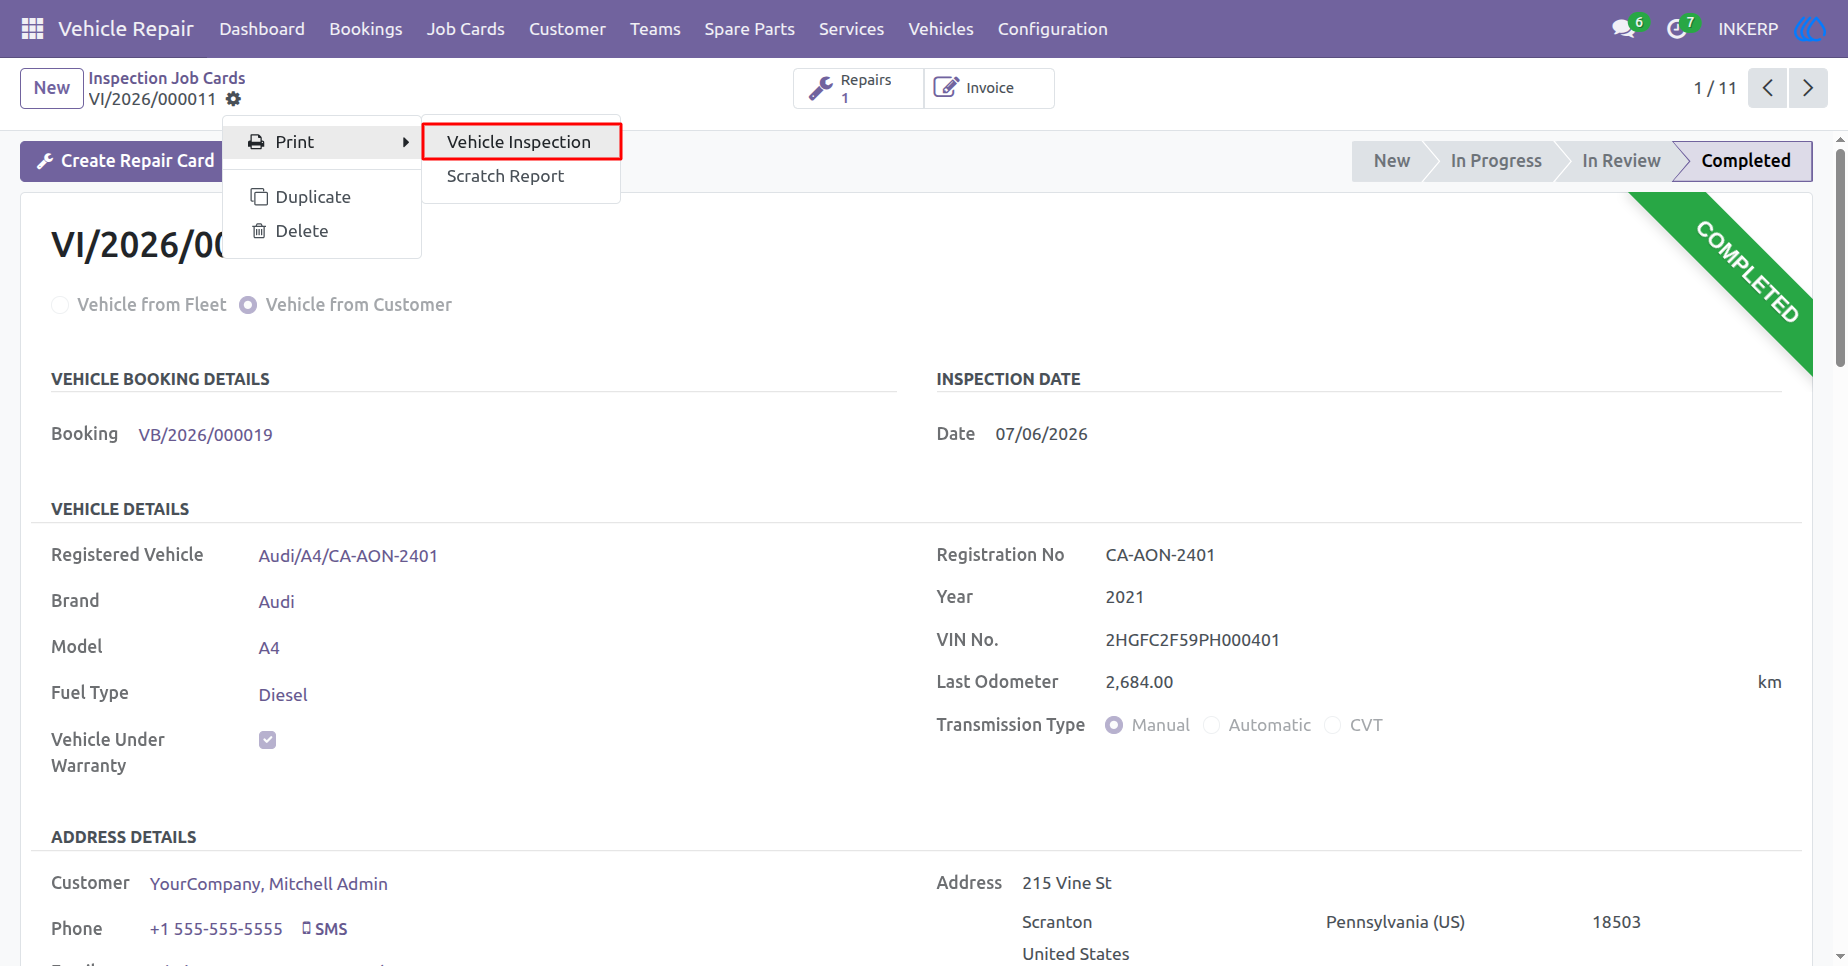Click Create Repair Card button
The image size is (1848, 966).
[121, 161]
